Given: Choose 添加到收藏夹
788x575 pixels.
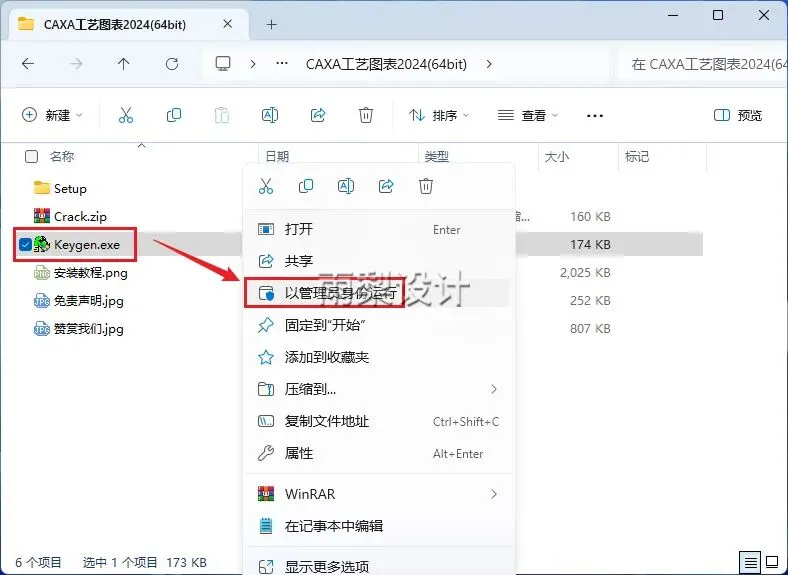Looking at the screenshot, I should tap(379, 357).
